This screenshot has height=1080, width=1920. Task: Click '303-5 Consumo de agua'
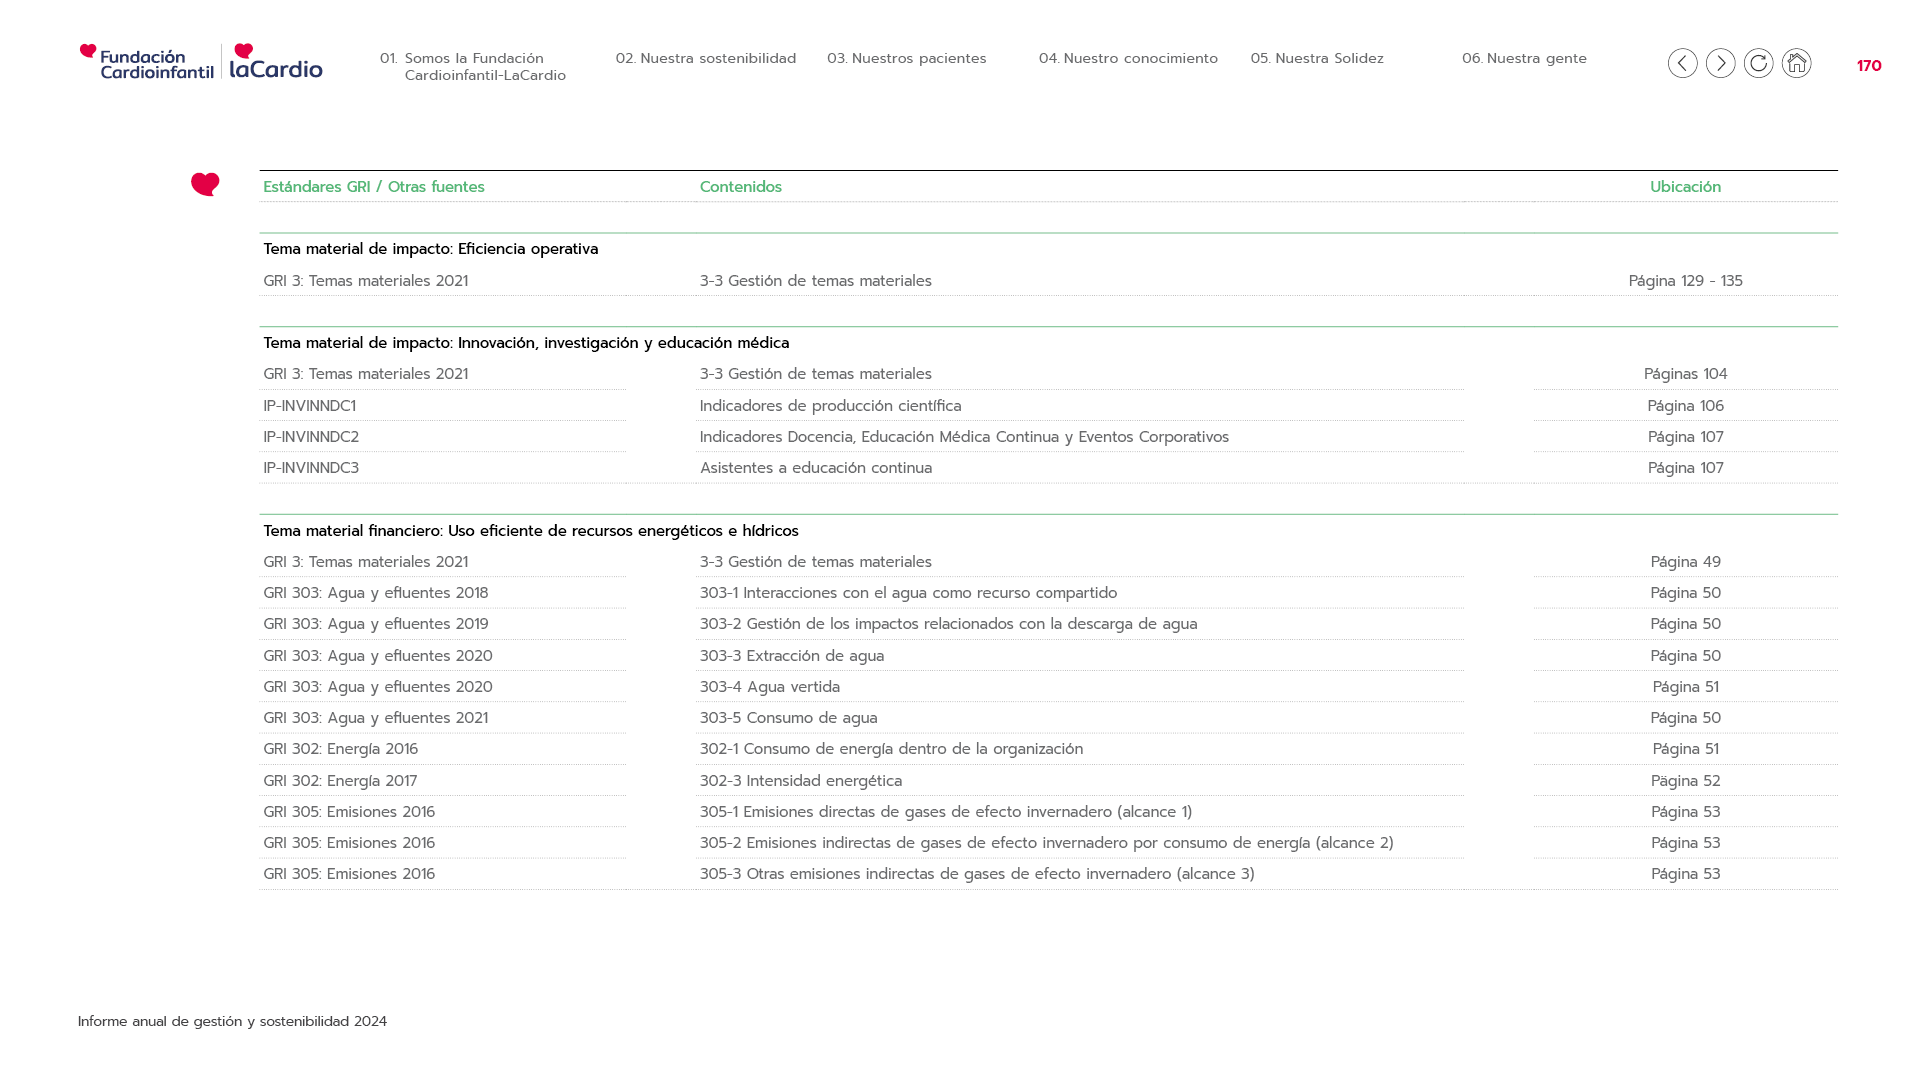click(789, 718)
